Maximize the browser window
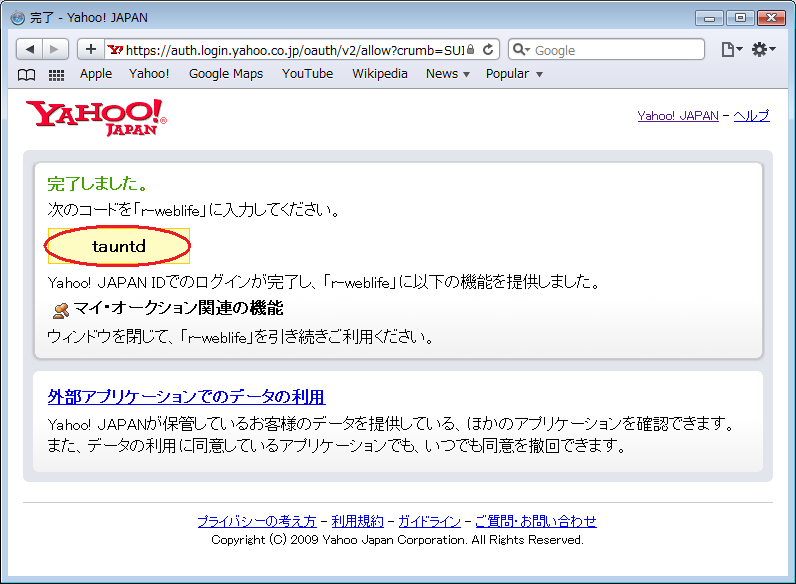Viewport: 796px width, 584px height. click(x=740, y=18)
